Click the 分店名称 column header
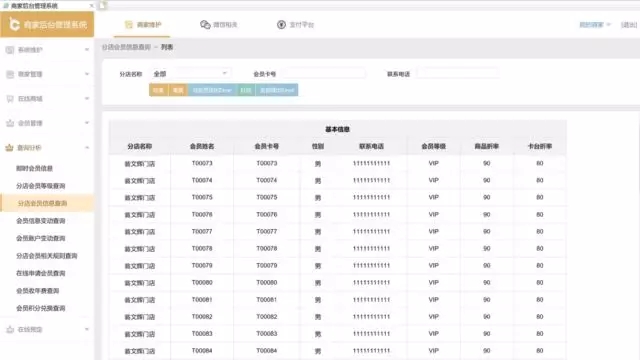The width and height of the screenshot is (640, 360). coord(140,146)
